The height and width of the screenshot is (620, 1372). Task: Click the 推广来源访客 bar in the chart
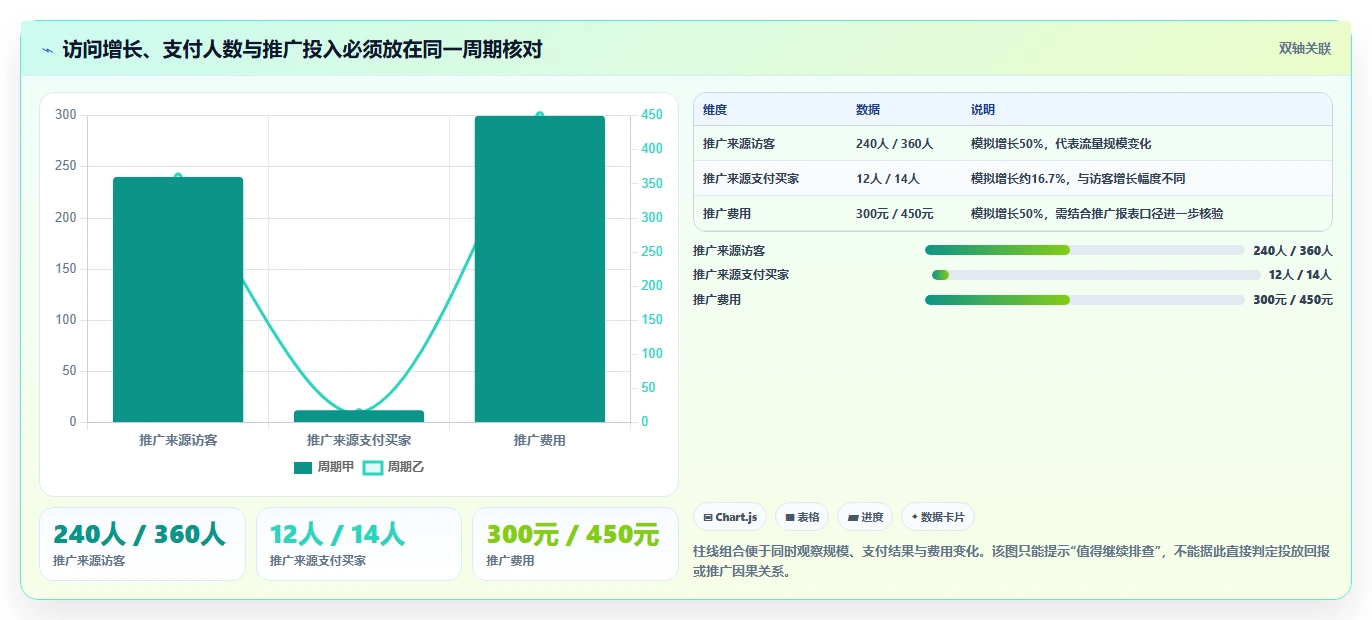(178, 300)
